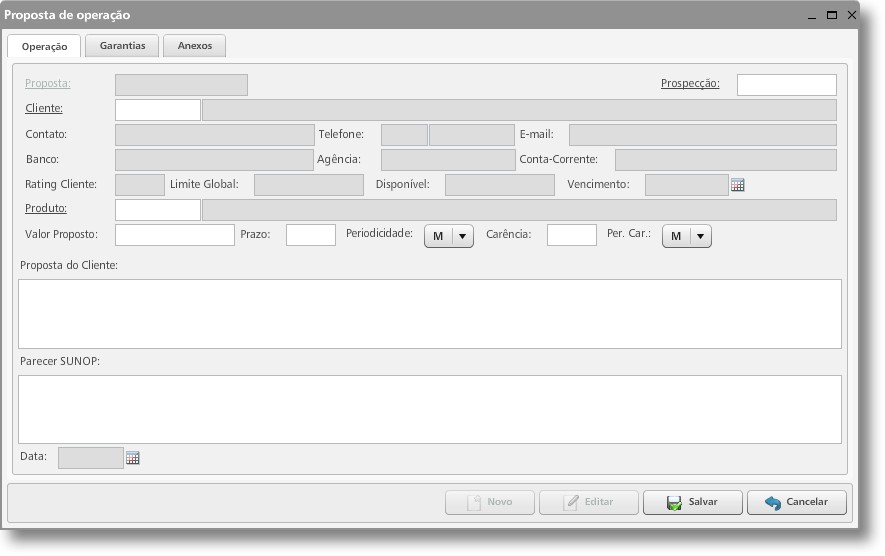
Task: Click the Telefone number field
Action: click(x=472, y=135)
